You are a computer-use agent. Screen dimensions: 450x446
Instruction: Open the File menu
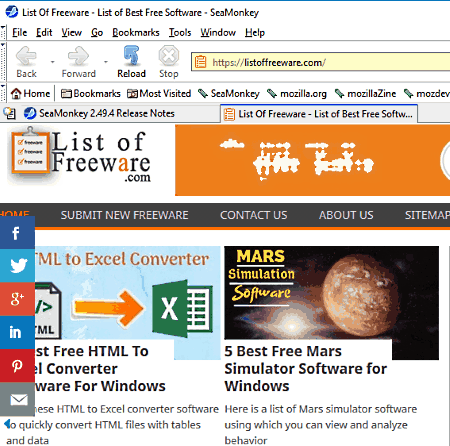19,32
